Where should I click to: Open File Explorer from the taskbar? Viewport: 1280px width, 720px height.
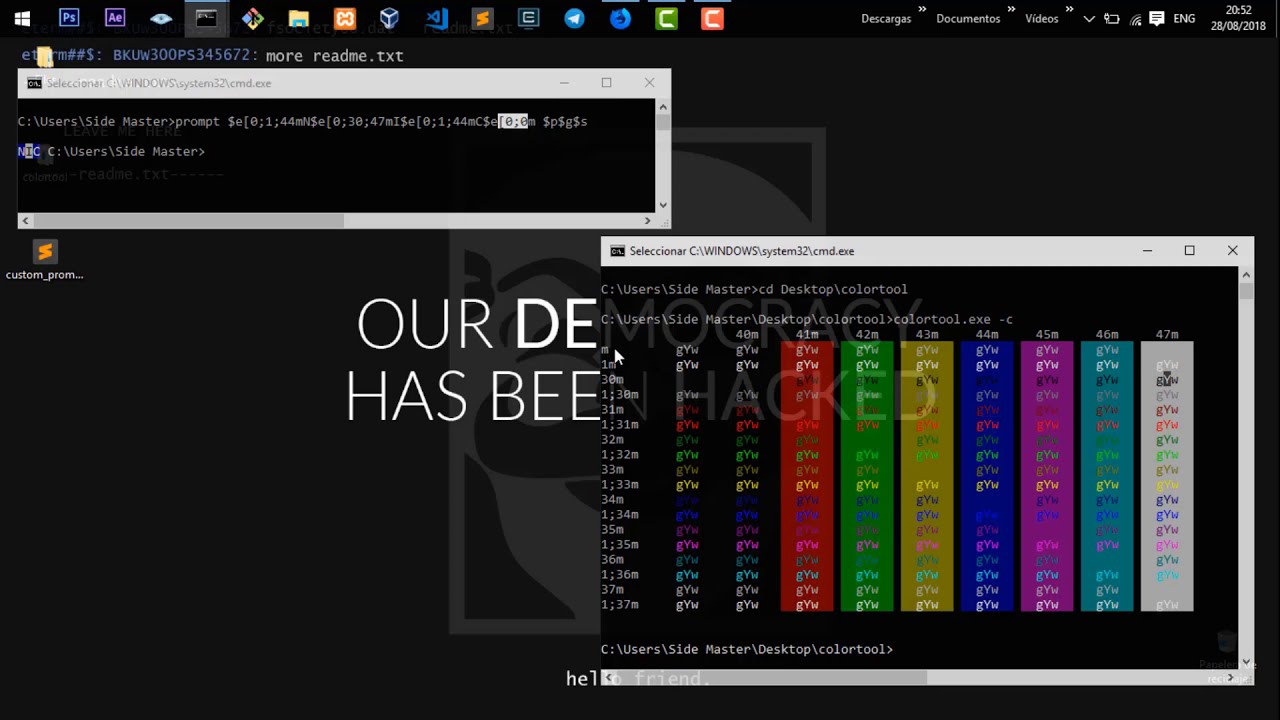(298, 18)
